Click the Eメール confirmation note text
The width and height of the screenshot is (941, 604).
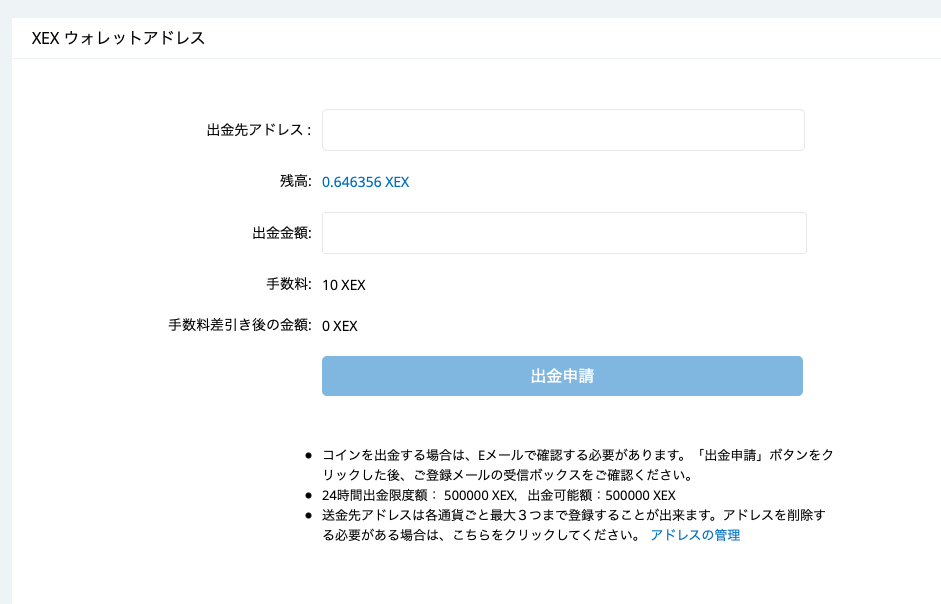click(x=578, y=465)
